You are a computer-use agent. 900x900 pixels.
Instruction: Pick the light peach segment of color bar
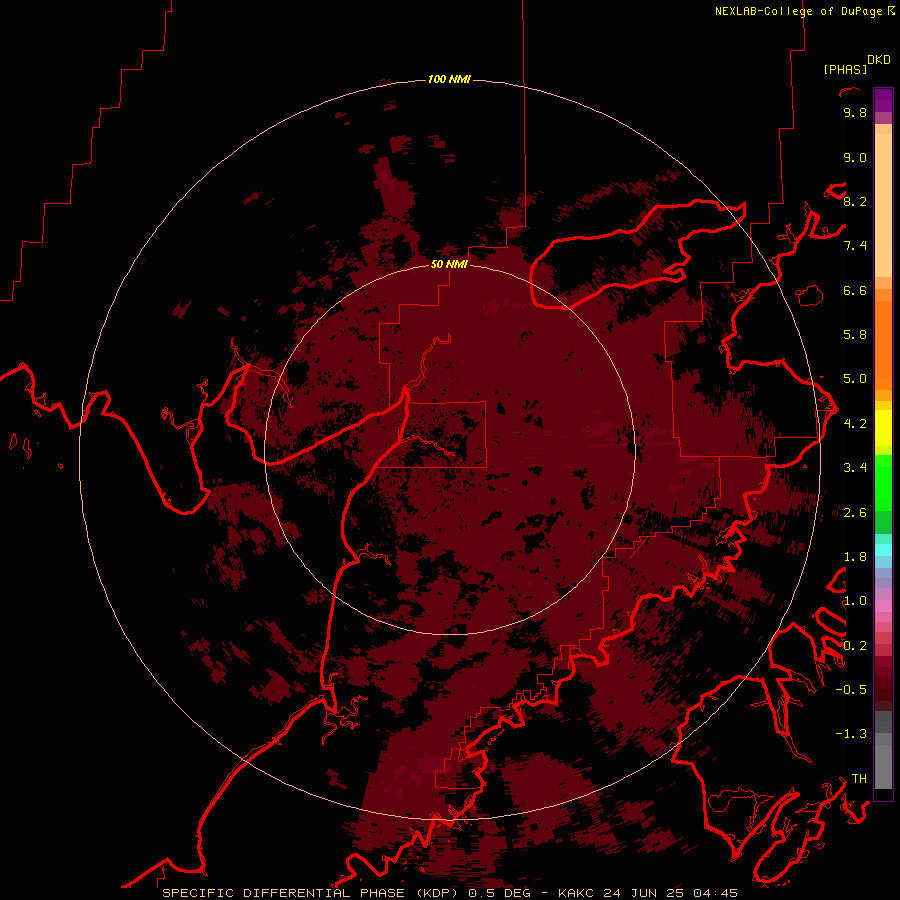click(x=883, y=204)
